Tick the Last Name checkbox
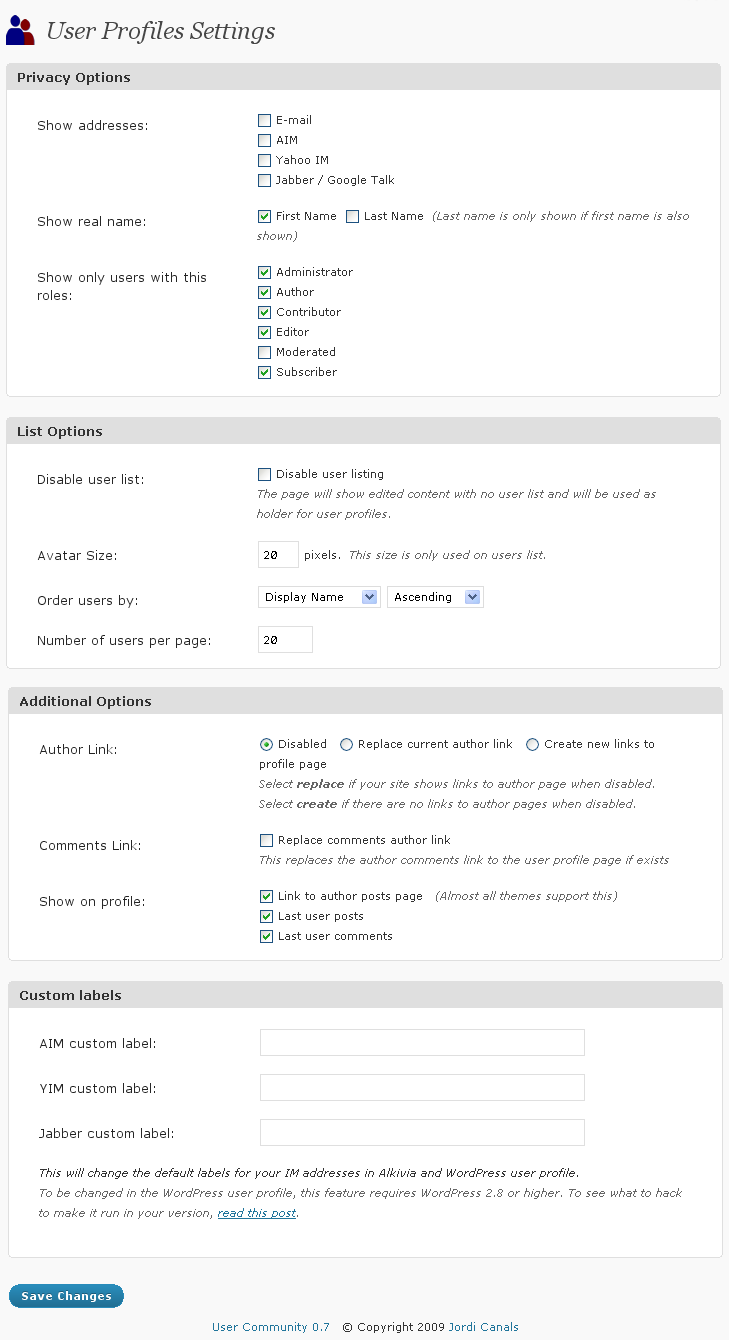 352,216
